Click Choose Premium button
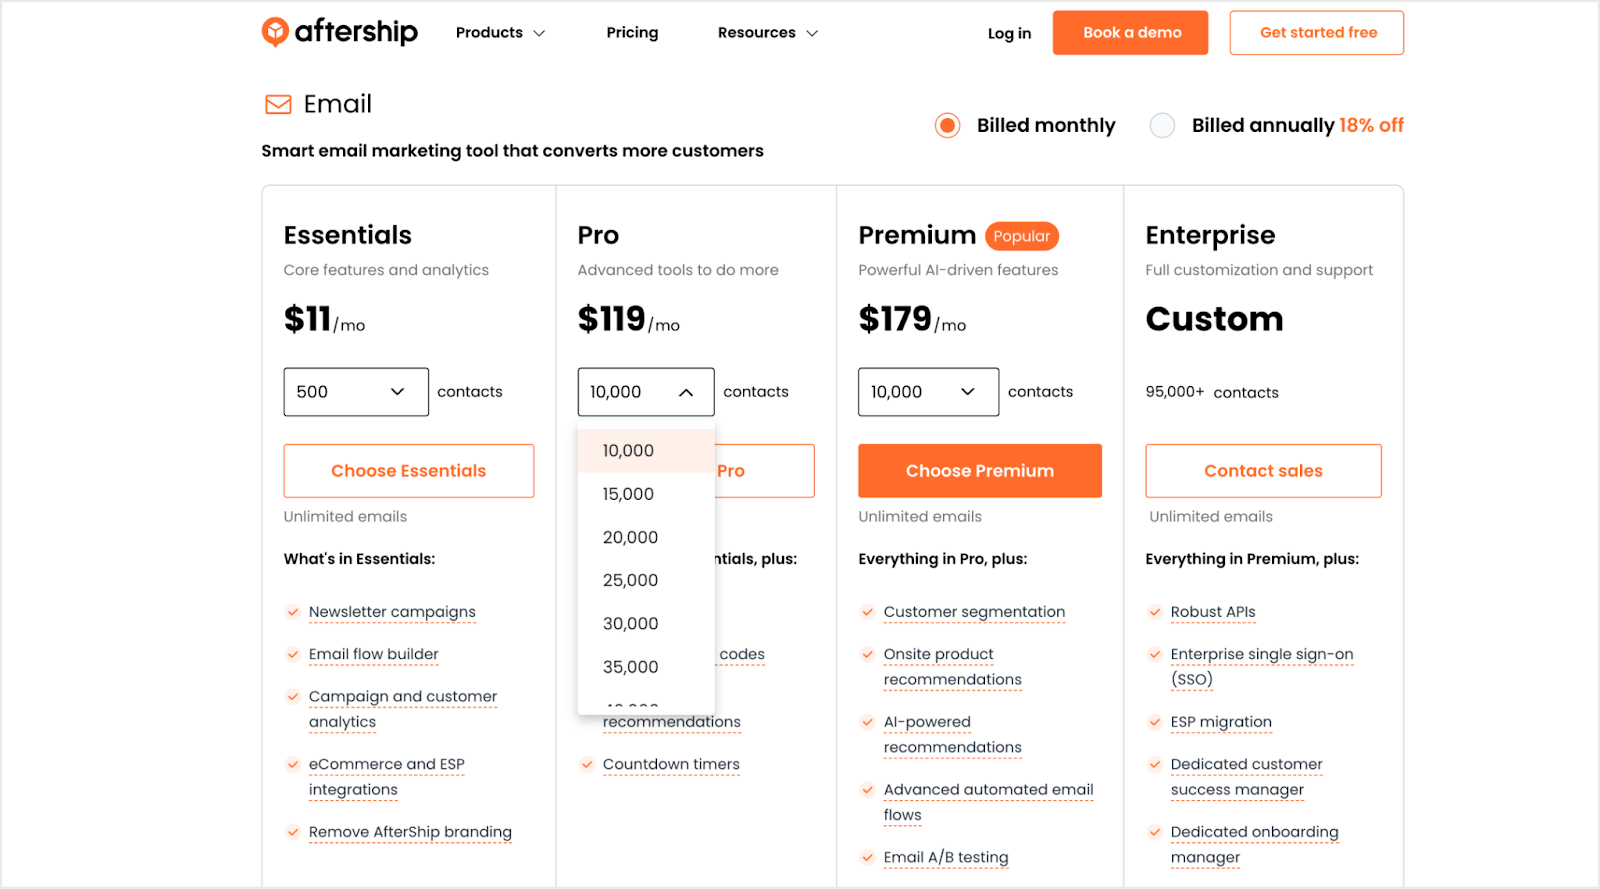This screenshot has width=1600, height=889. 980,471
